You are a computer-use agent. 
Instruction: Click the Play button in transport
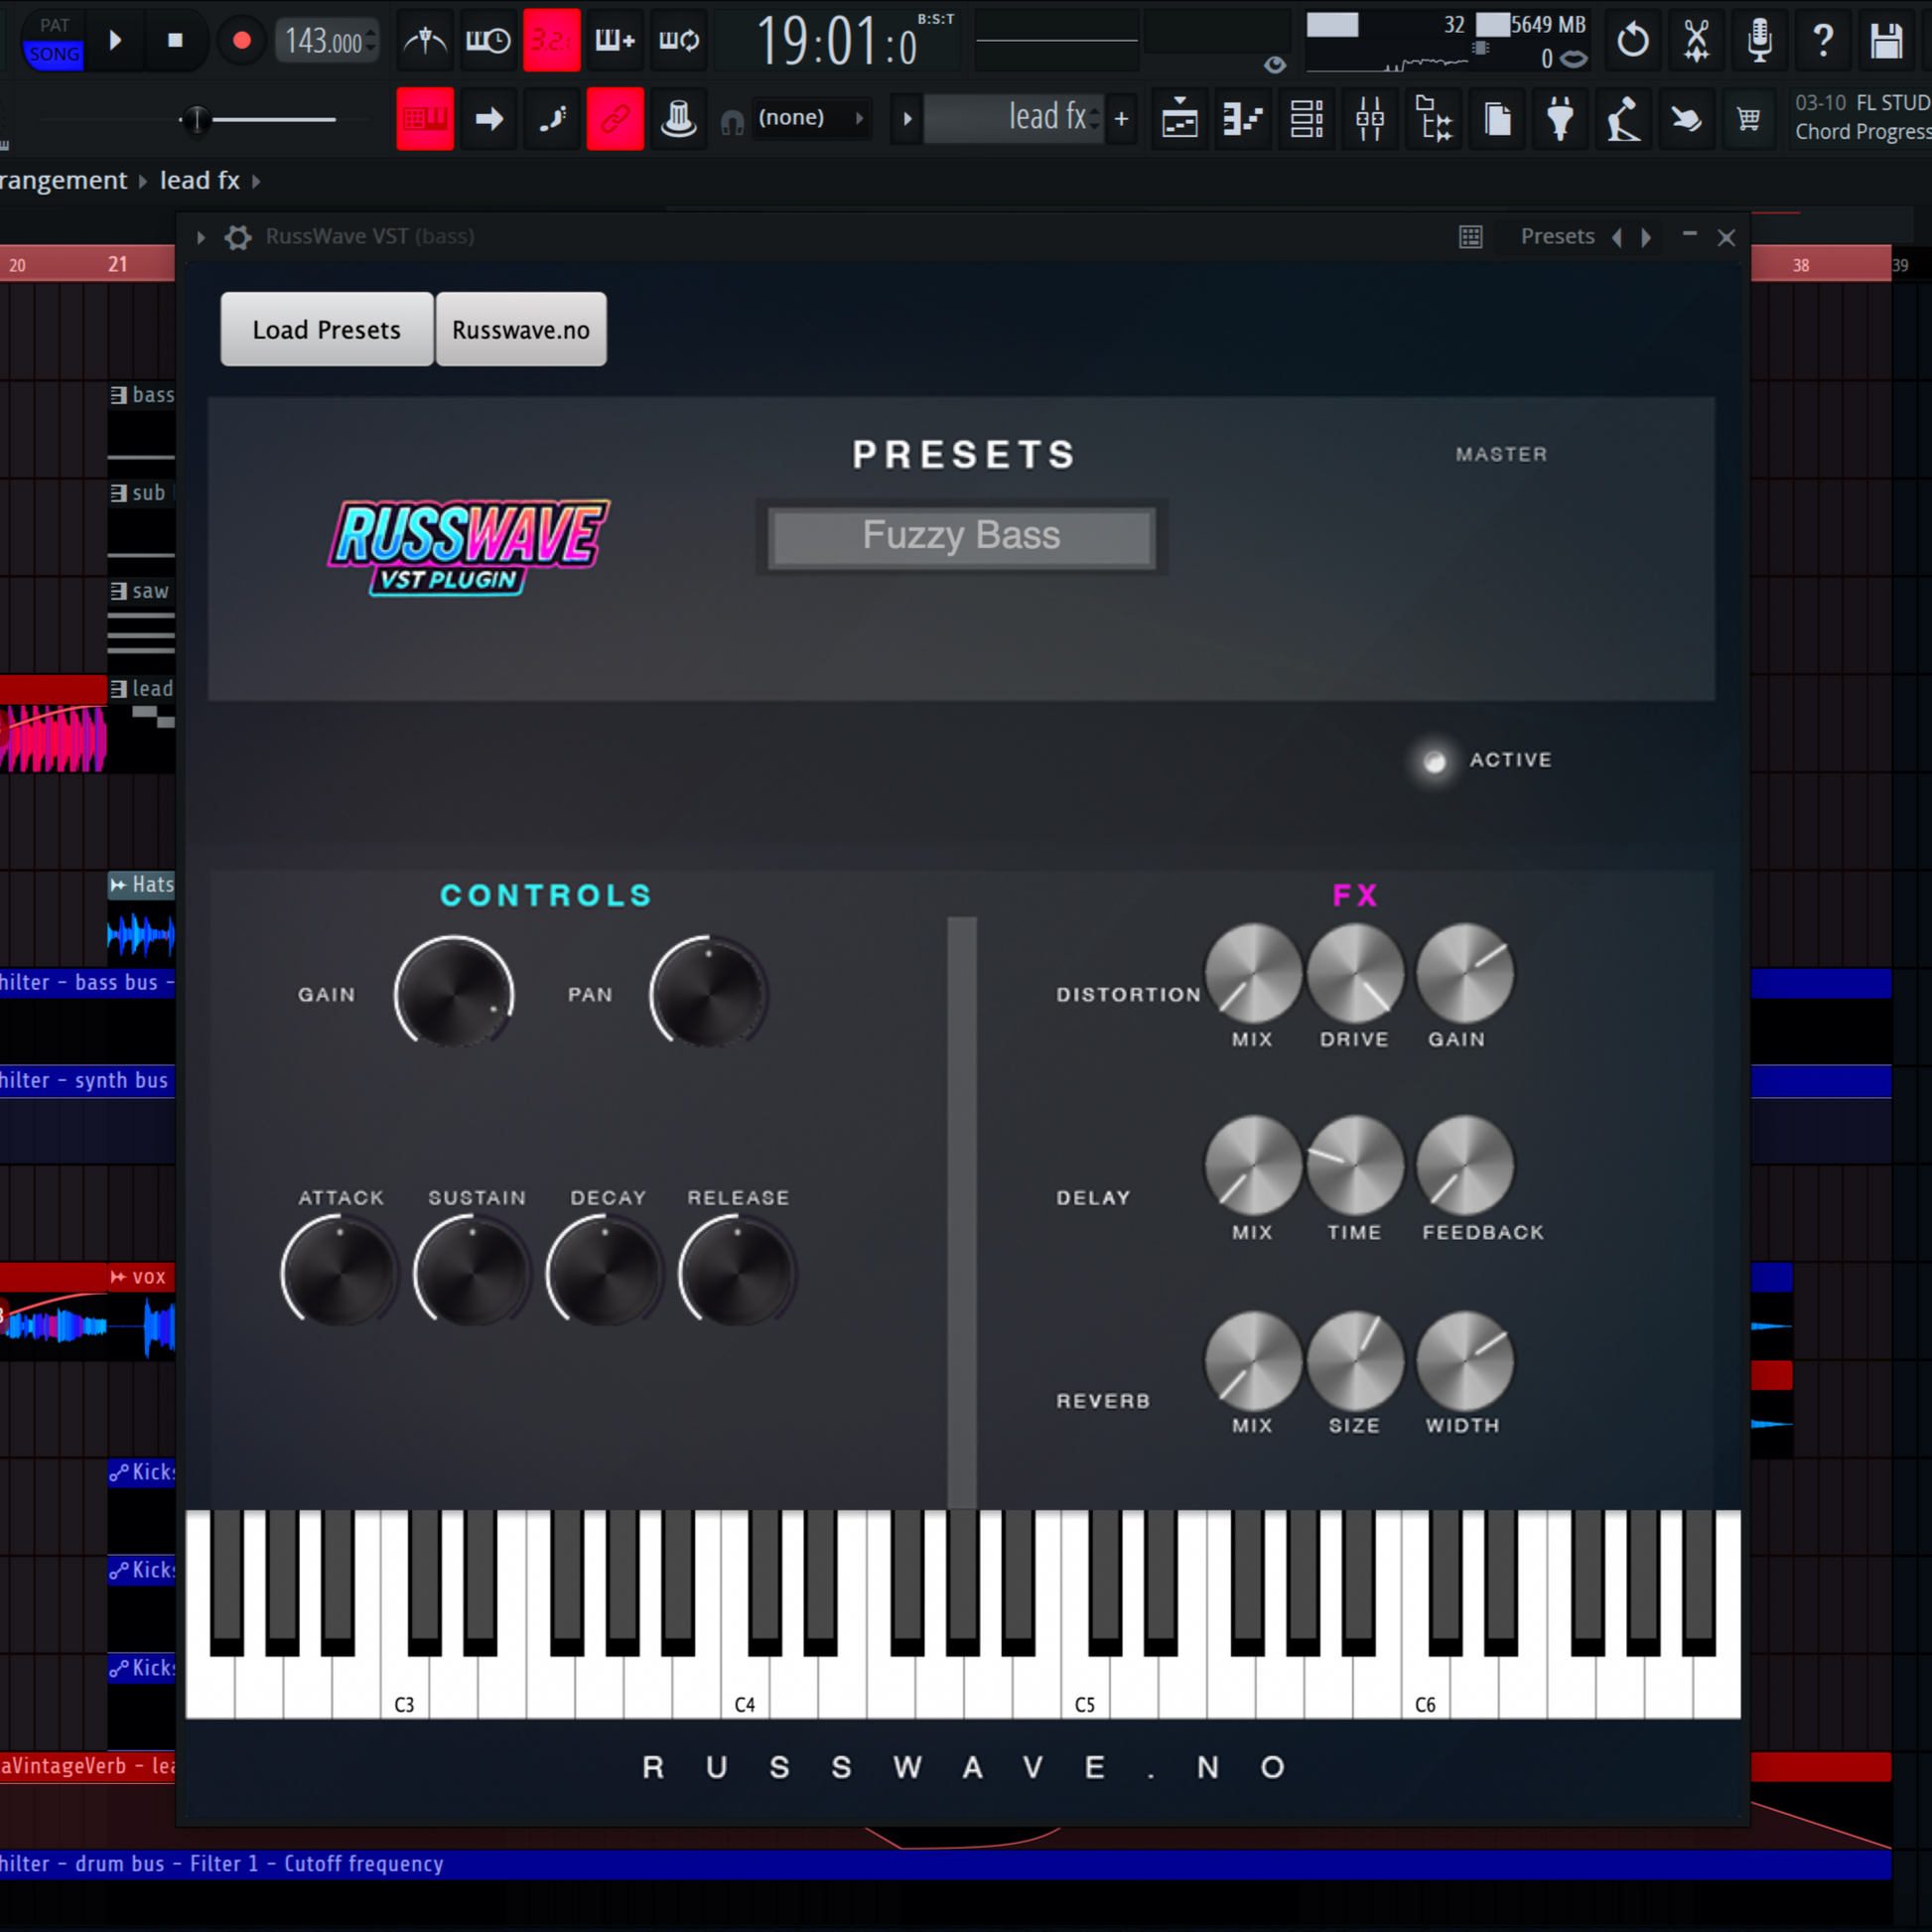click(115, 41)
